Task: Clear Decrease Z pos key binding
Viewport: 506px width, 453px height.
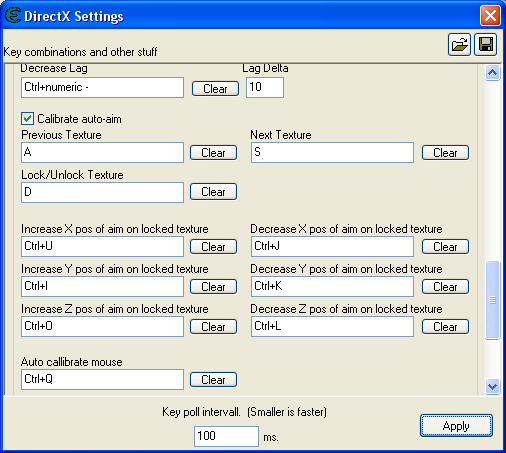Action: 445,327
